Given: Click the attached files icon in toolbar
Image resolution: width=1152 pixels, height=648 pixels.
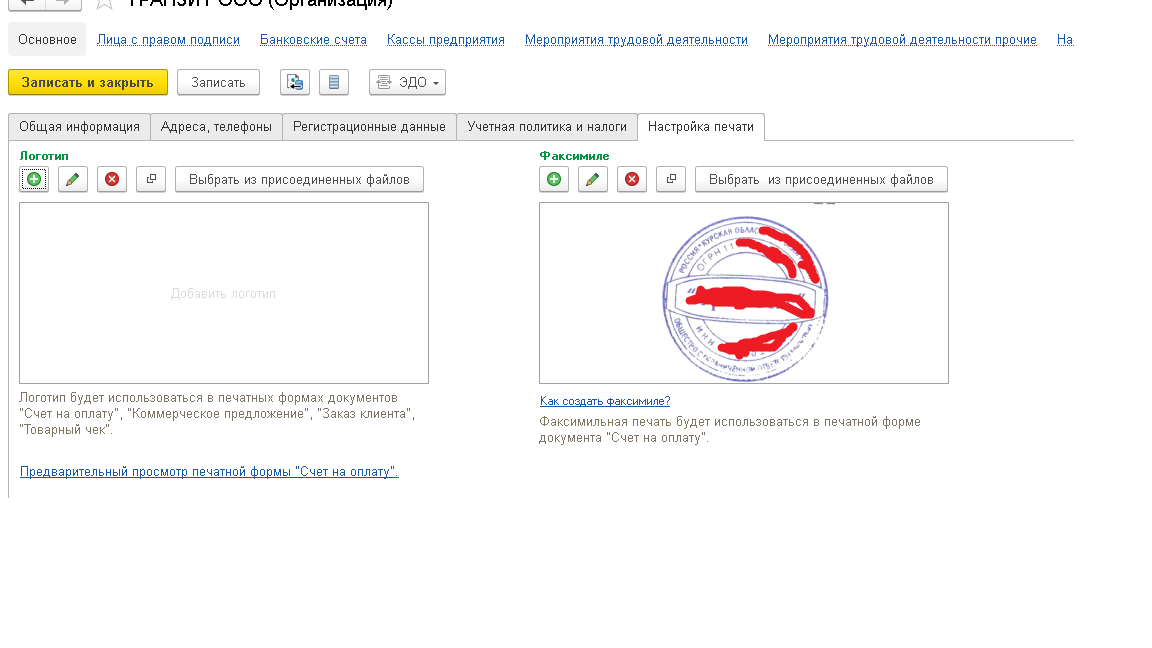Looking at the screenshot, I should click(294, 83).
